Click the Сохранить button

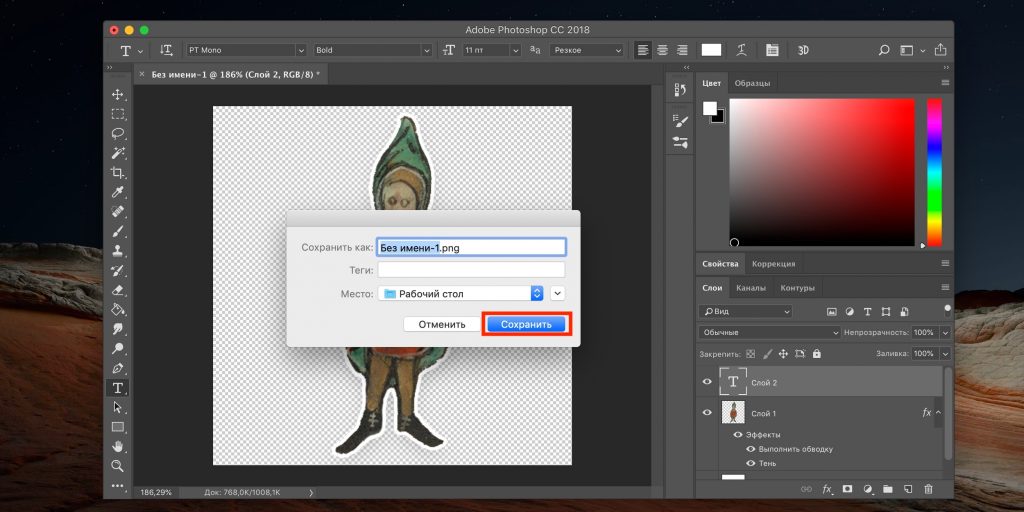[x=527, y=324]
